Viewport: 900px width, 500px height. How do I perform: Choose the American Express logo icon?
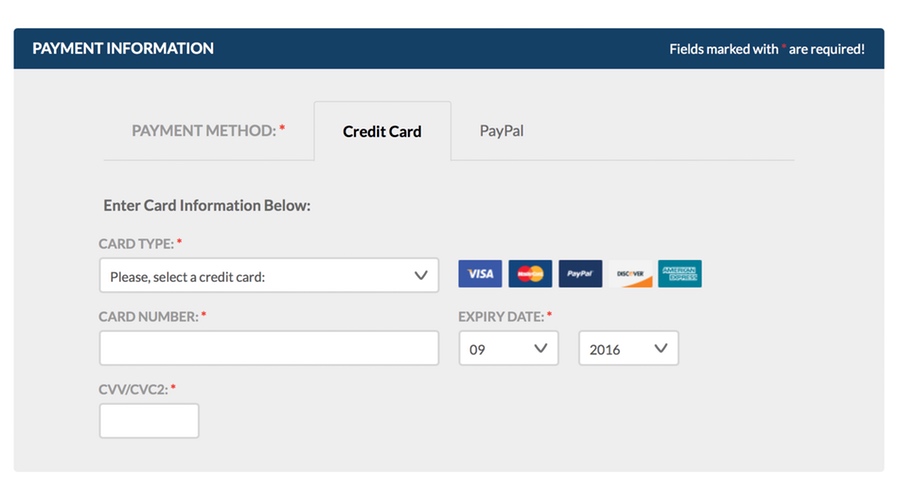coord(680,274)
